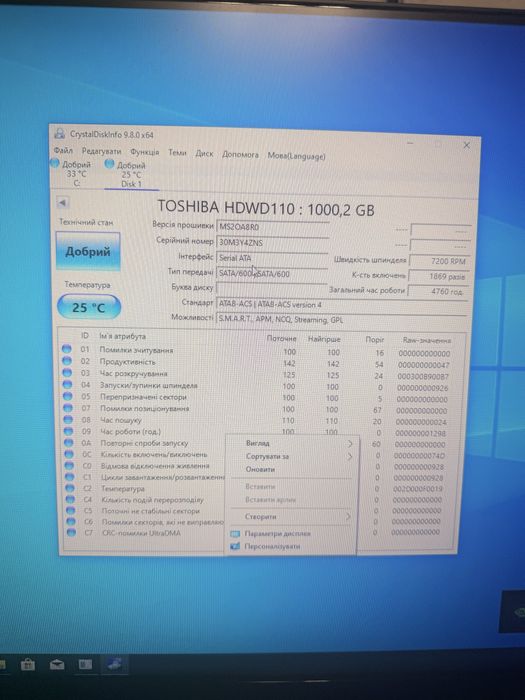Click status circle for 03 Час розкручування

coord(67,372)
